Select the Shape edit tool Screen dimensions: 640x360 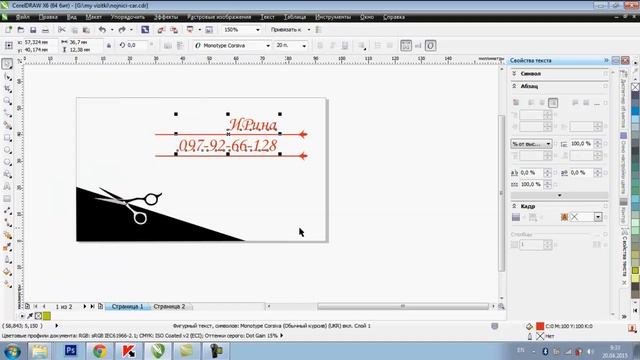(x=7, y=77)
